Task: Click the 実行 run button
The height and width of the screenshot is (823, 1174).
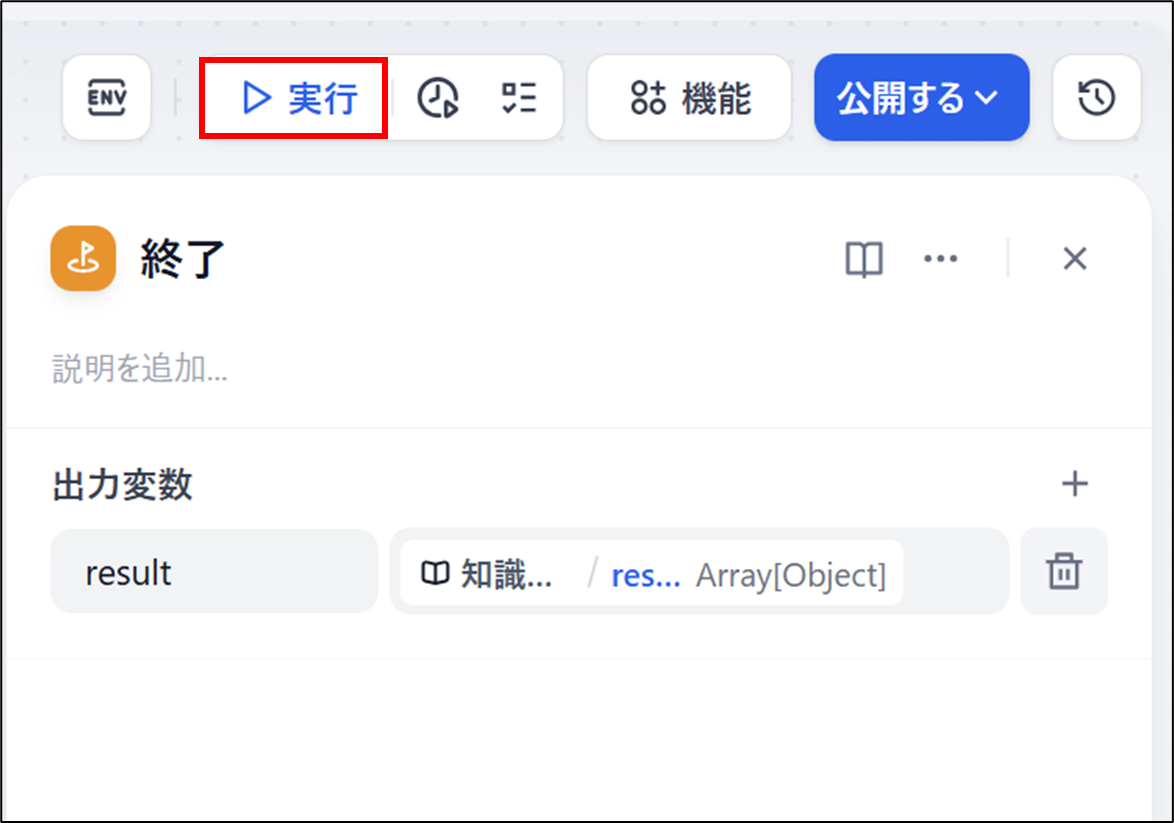Action: pos(294,98)
